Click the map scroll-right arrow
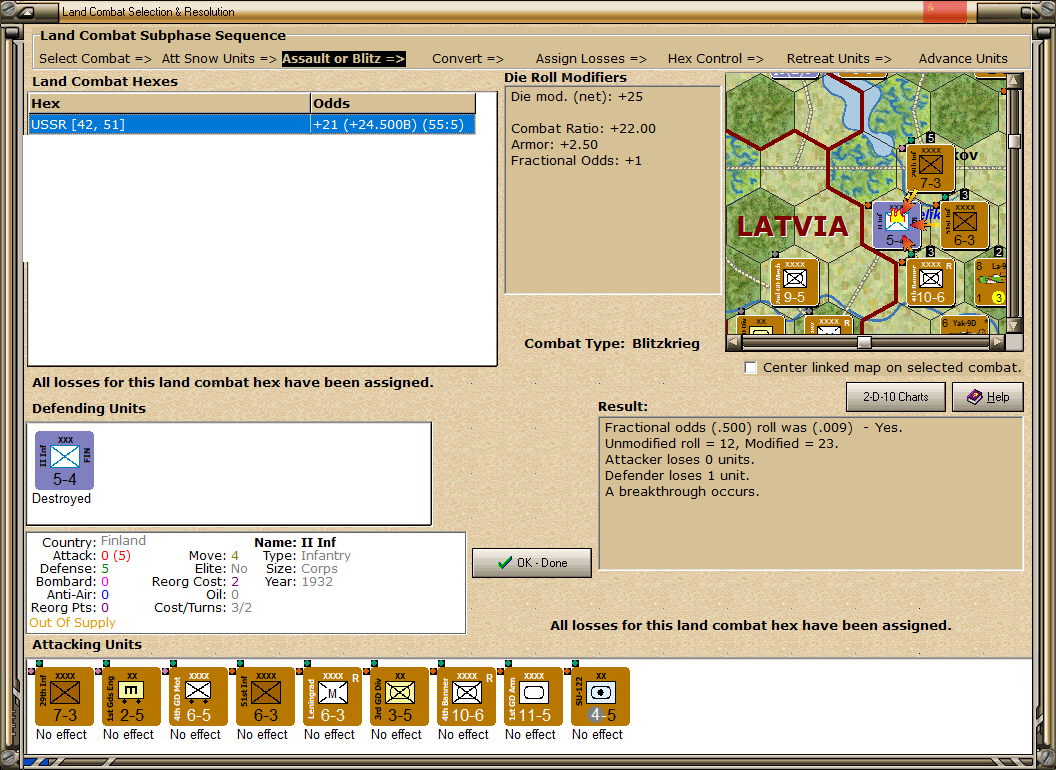Image resolution: width=1056 pixels, height=770 pixels. point(997,342)
